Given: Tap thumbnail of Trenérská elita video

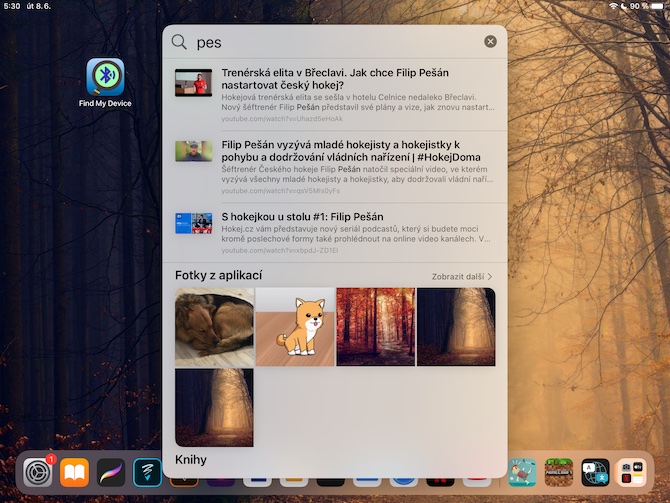Looking at the screenshot, I should [x=194, y=82].
